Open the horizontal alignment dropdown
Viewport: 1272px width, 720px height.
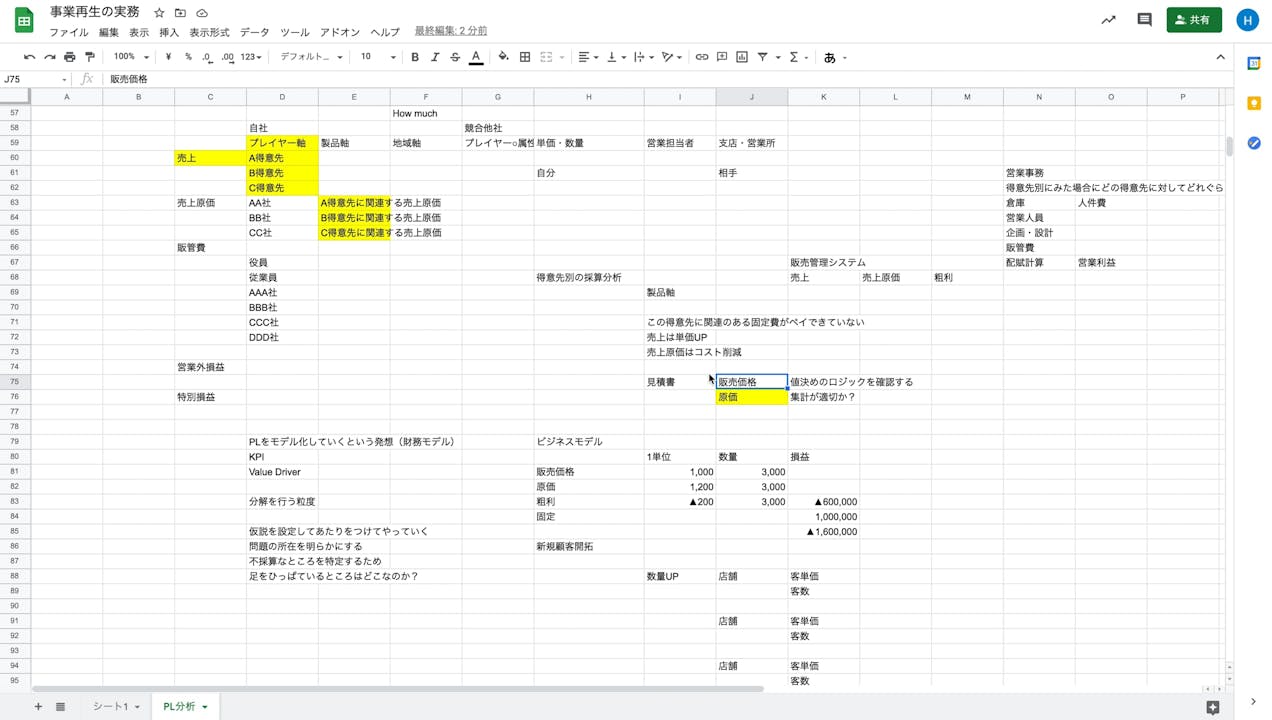pyautogui.click(x=586, y=57)
